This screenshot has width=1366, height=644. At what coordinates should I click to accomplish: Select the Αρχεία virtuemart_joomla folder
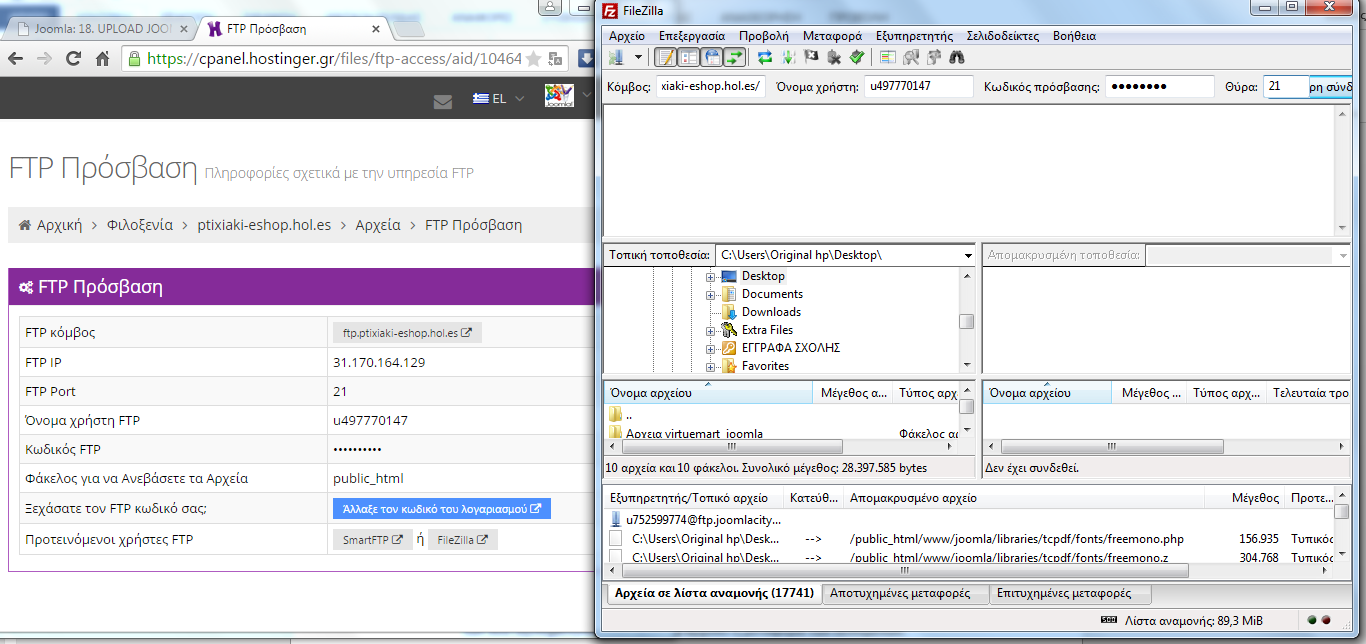[694, 434]
